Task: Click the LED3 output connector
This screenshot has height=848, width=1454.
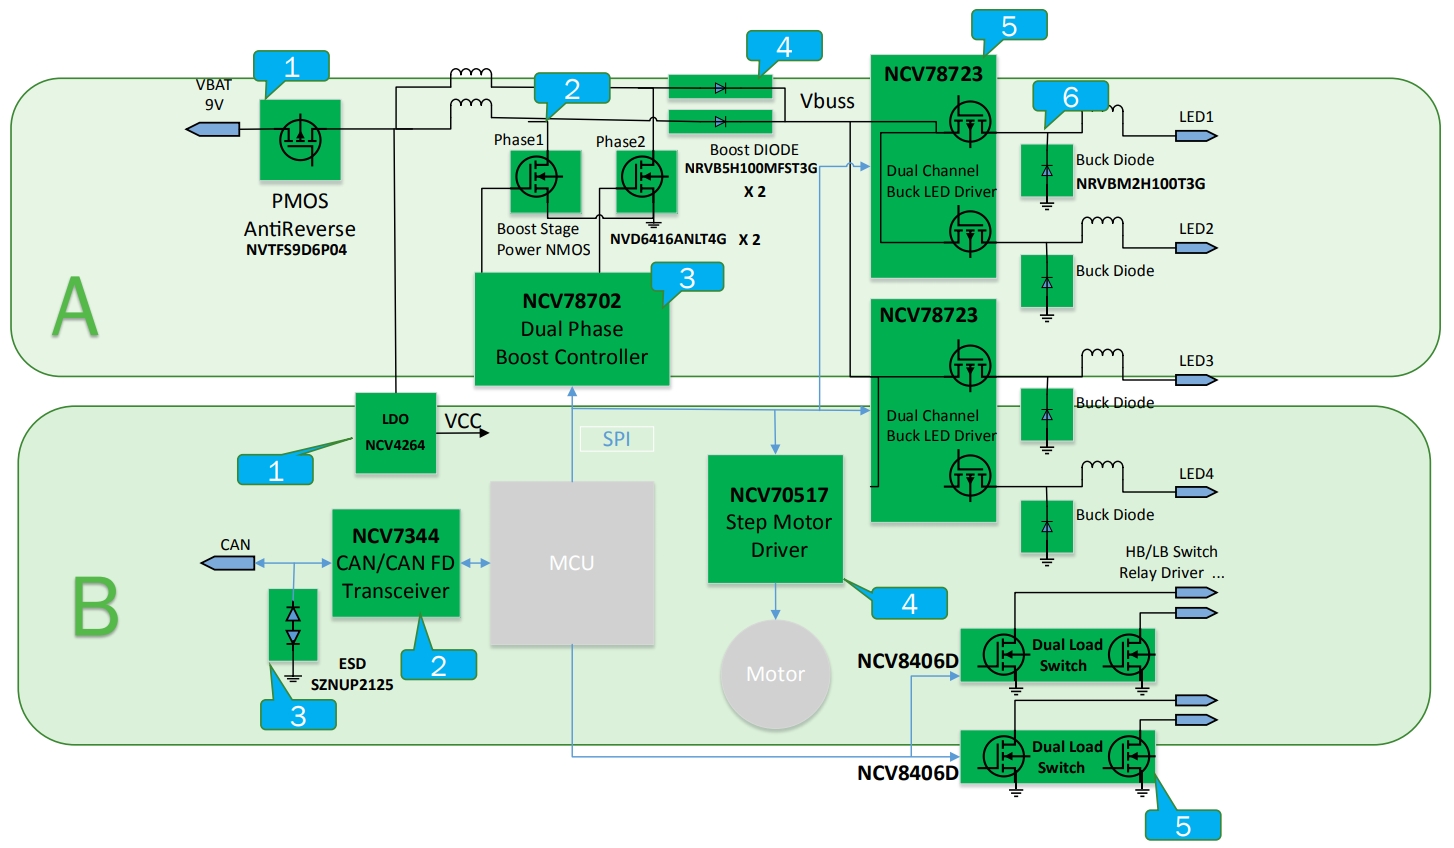Action: (x=1196, y=380)
